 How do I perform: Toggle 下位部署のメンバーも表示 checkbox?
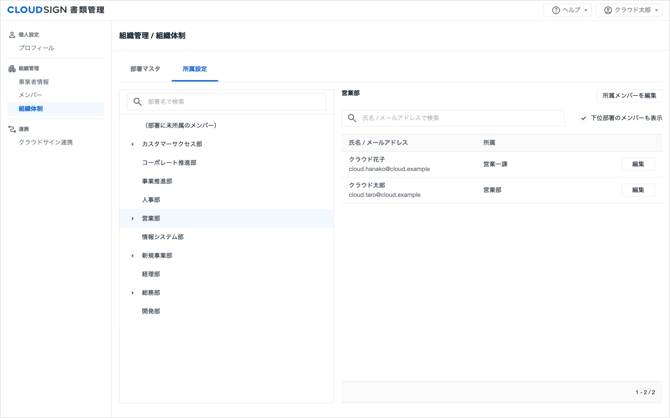pyautogui.click(x=583, y=118)
